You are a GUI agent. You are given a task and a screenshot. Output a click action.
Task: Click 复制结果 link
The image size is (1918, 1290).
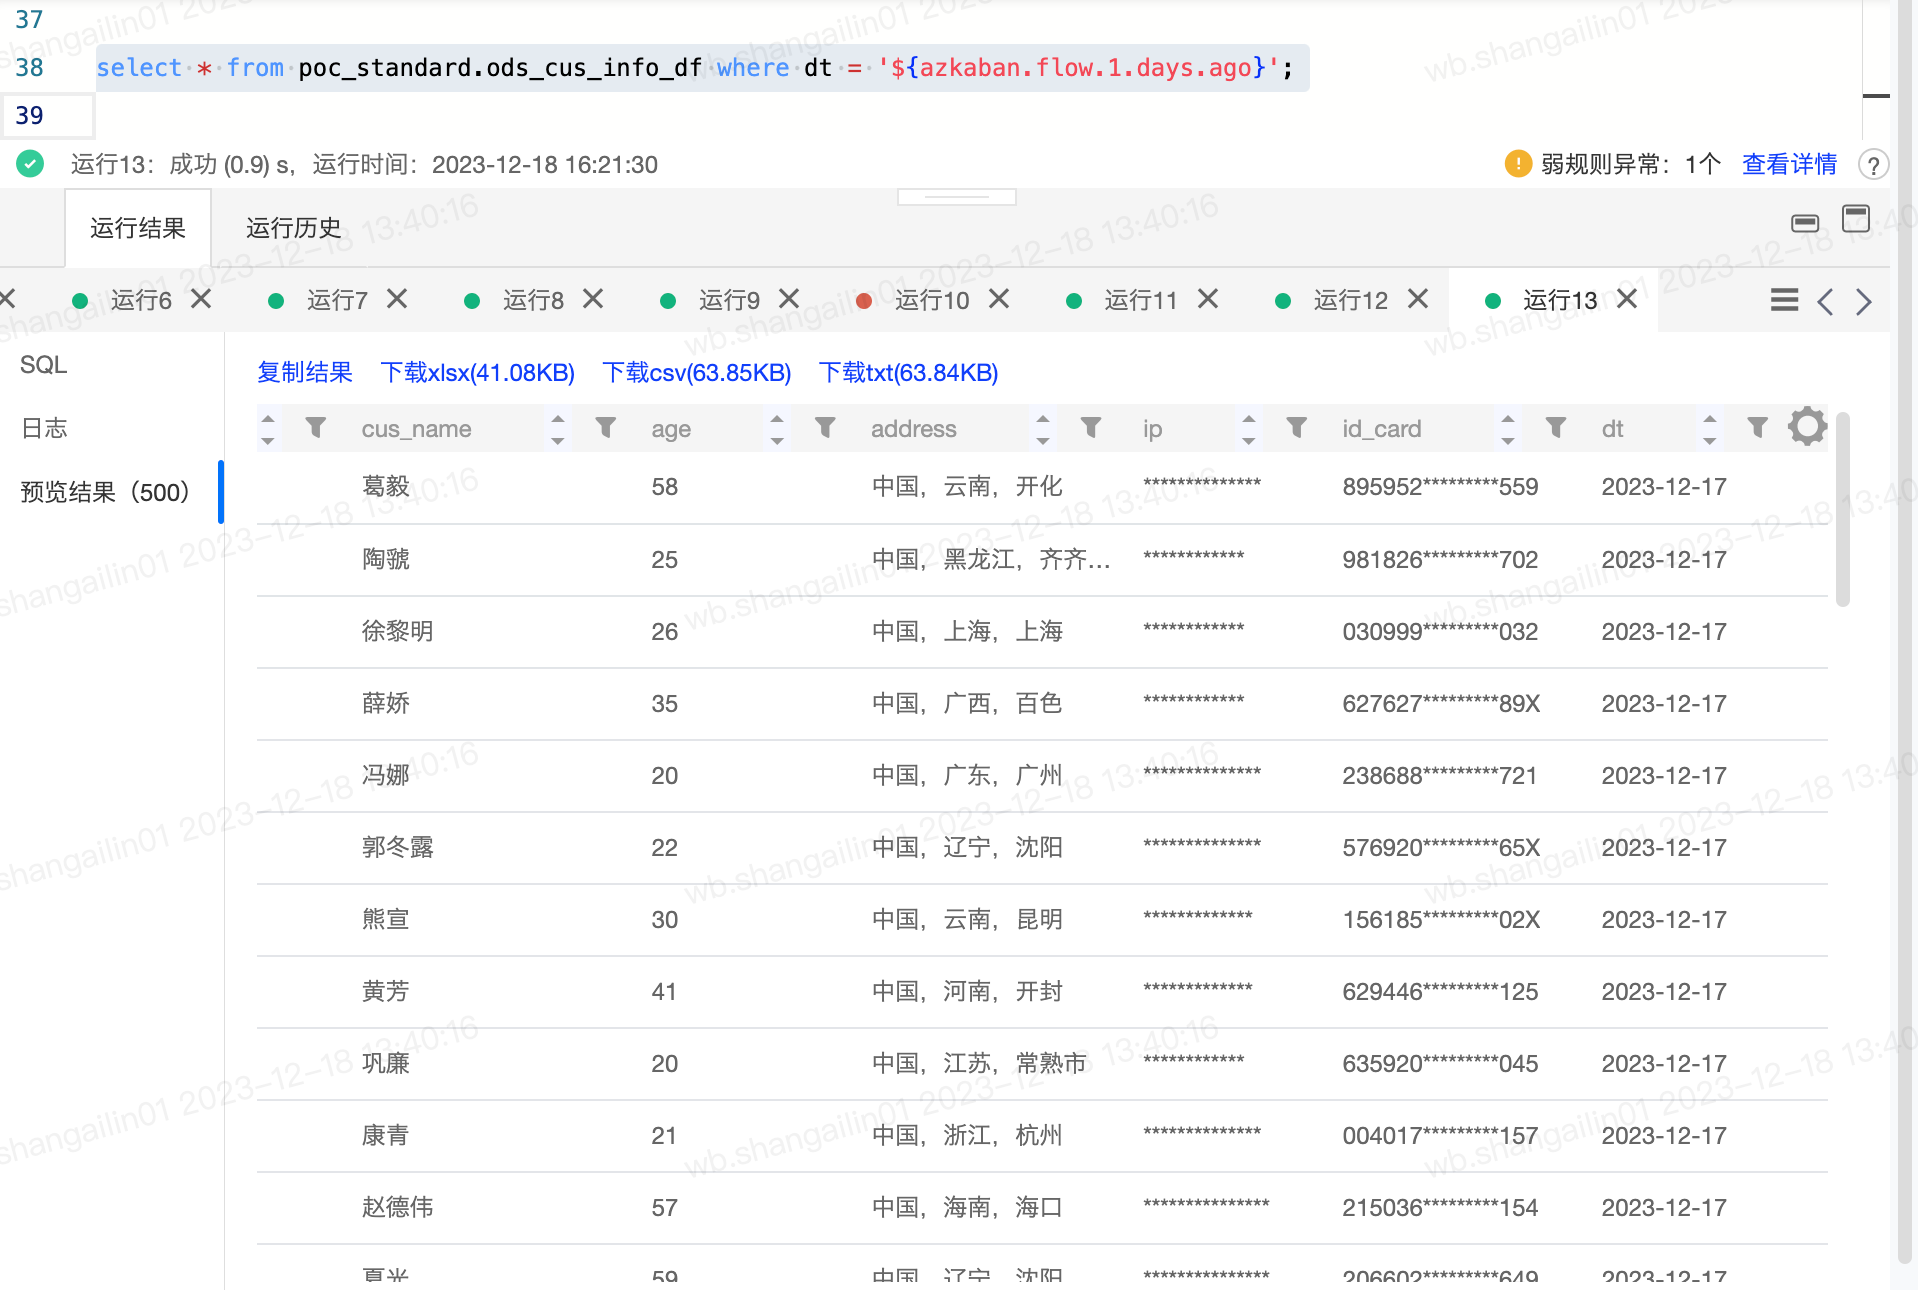click(x=305, y=372)
